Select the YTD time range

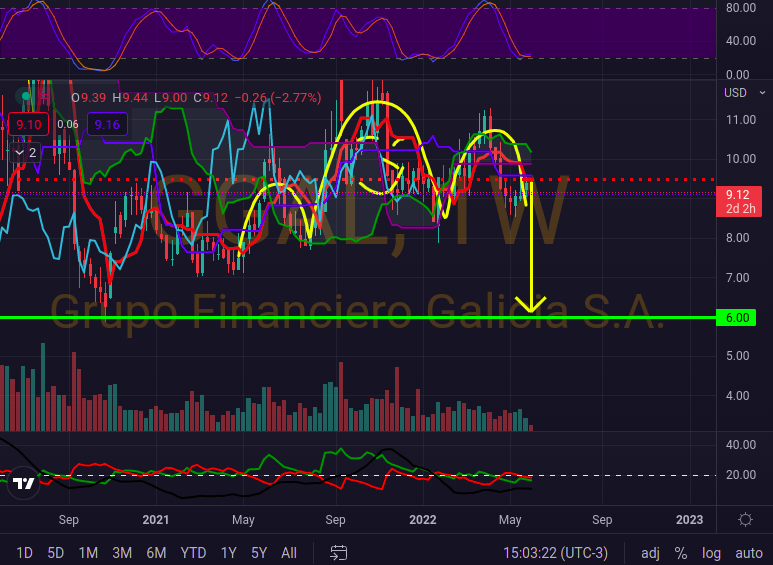coord(193,552)
